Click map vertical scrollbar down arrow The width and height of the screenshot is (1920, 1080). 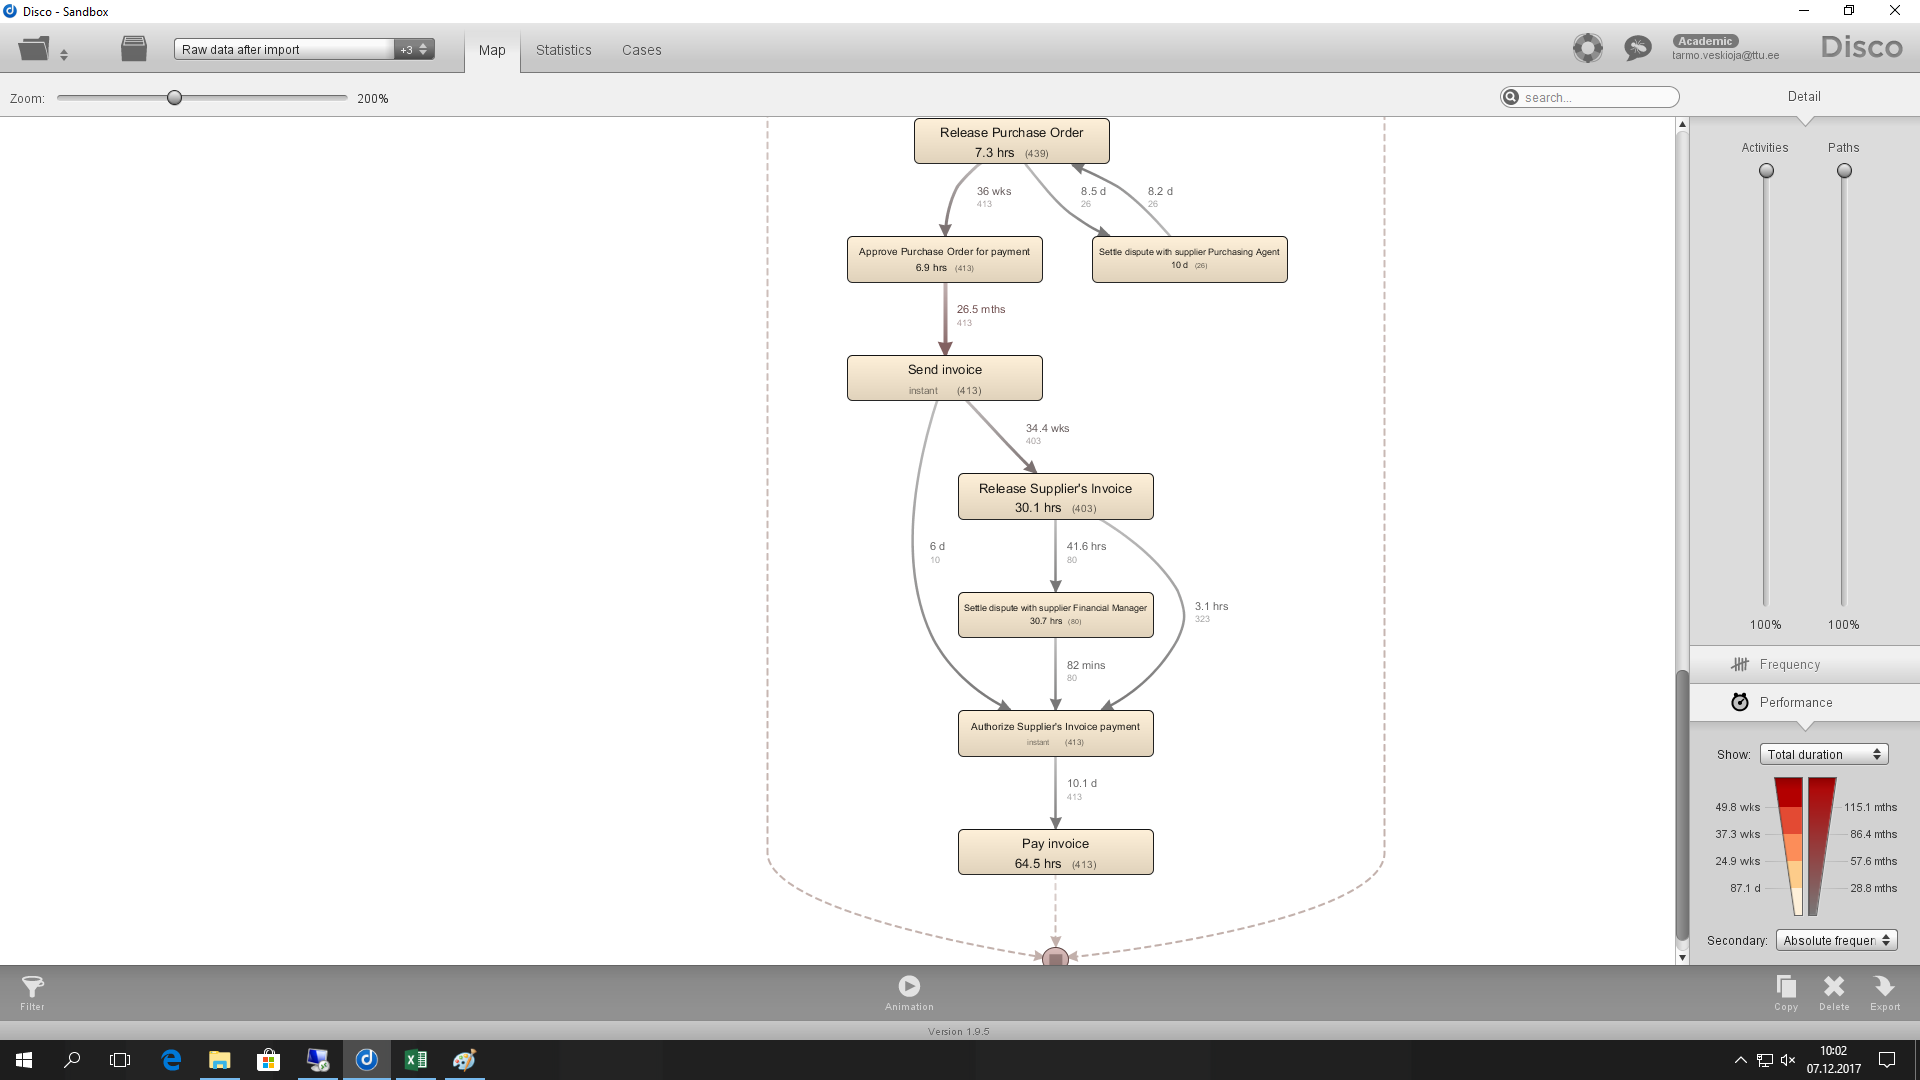tap(1682, 958)
